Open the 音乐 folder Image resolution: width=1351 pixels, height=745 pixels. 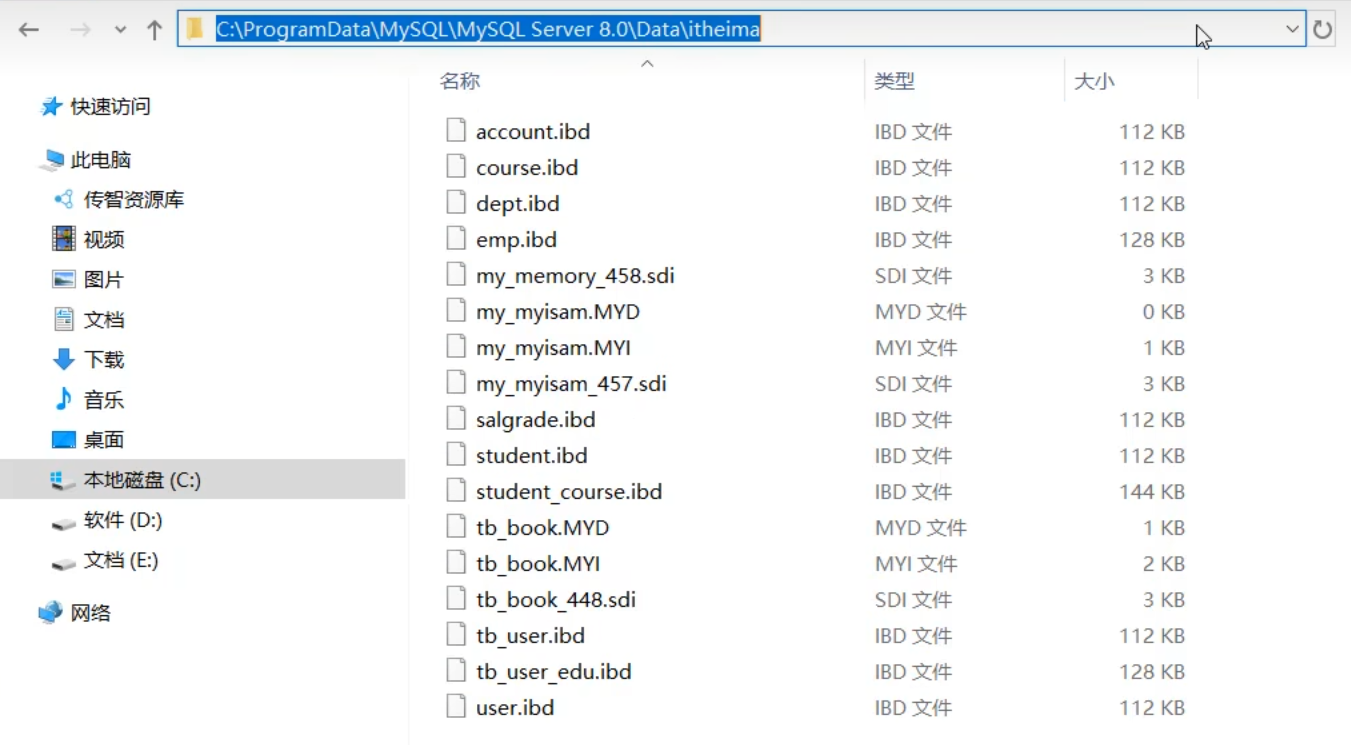(88, 400)
